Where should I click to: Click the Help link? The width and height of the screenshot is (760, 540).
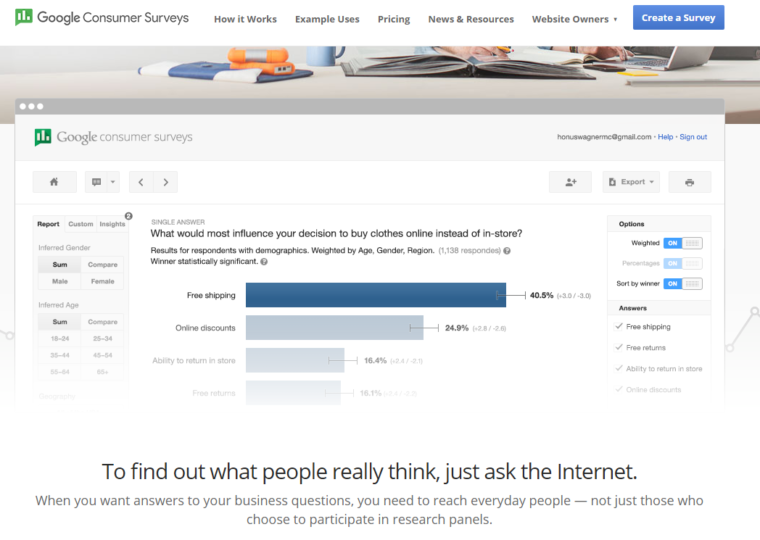coord(665,137)
